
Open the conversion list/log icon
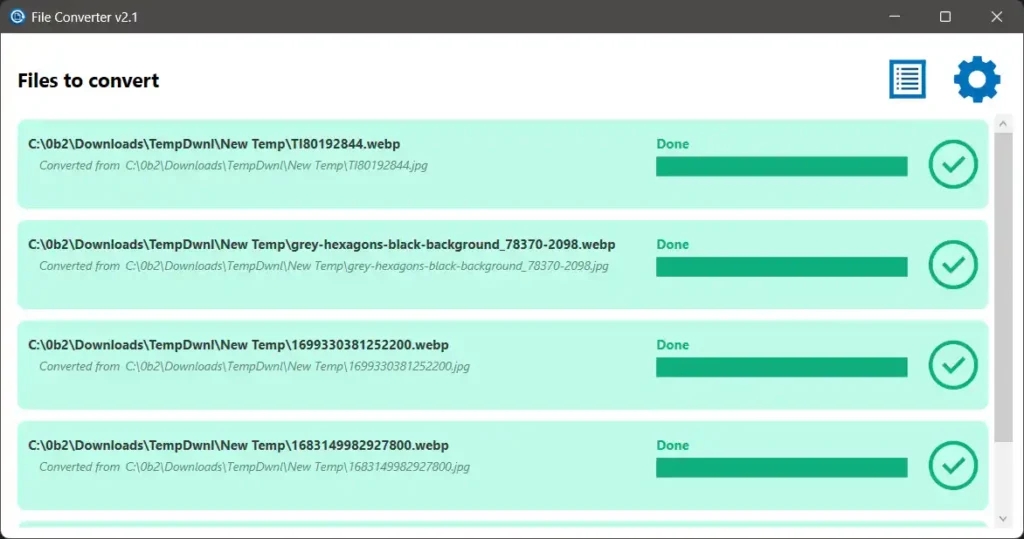[x=907, y=79]
